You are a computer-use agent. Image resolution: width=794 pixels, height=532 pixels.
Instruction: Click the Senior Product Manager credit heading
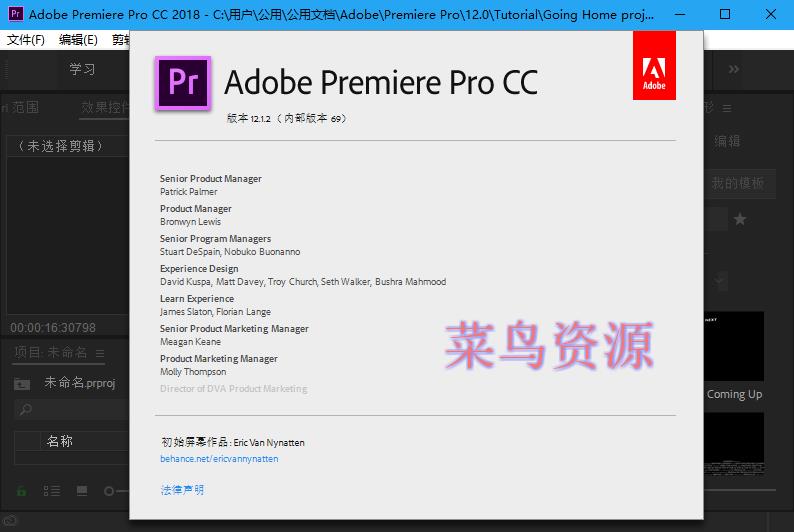click(211, 179)
